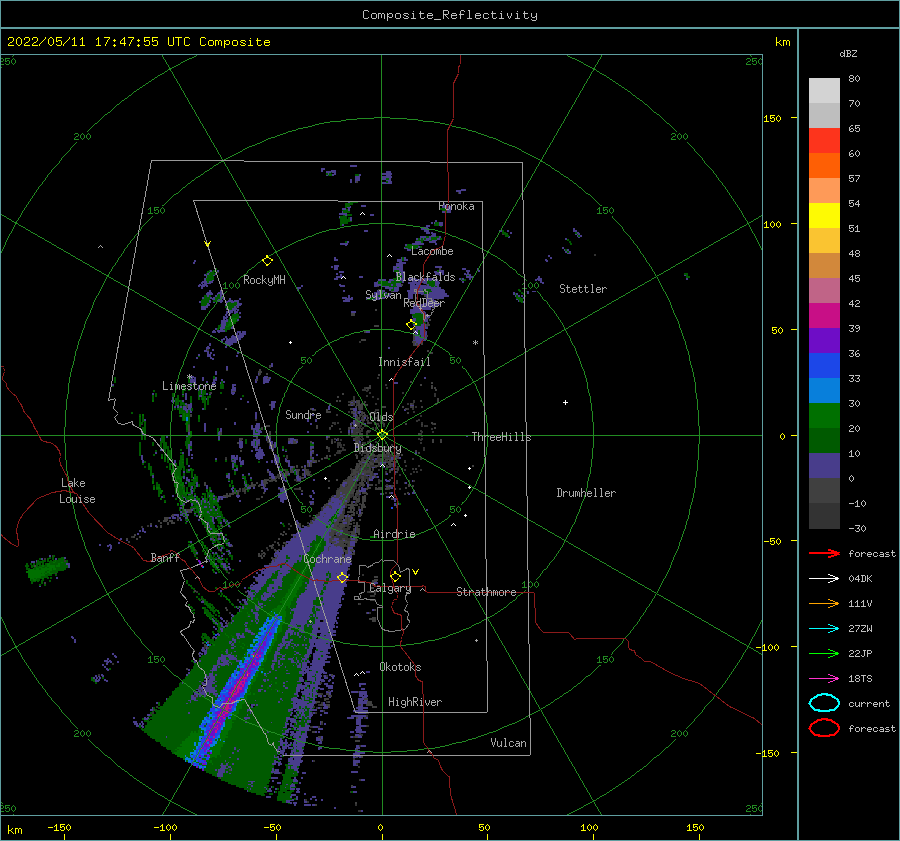The image size is (900, 841).
Task: Click the Didsbury city label
Action: point(378,448)
